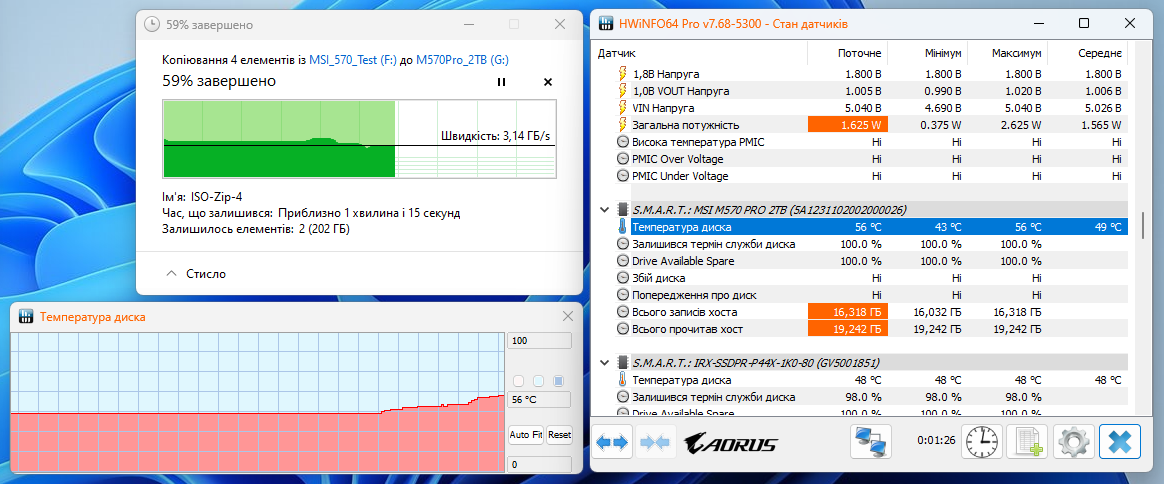Click the status icon beside Збій диска
The height and width of the screenshot is (484, 1164).
point(622,278)
